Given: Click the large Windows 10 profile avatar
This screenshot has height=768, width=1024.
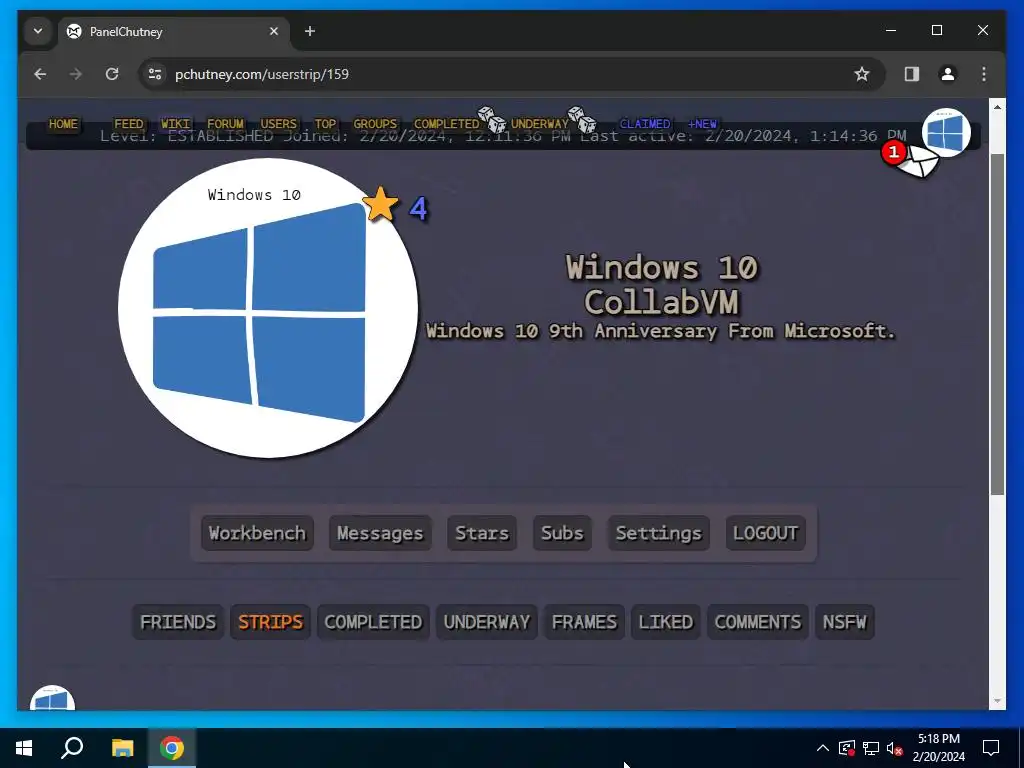Looking at the screenshot, I should 268,308.
